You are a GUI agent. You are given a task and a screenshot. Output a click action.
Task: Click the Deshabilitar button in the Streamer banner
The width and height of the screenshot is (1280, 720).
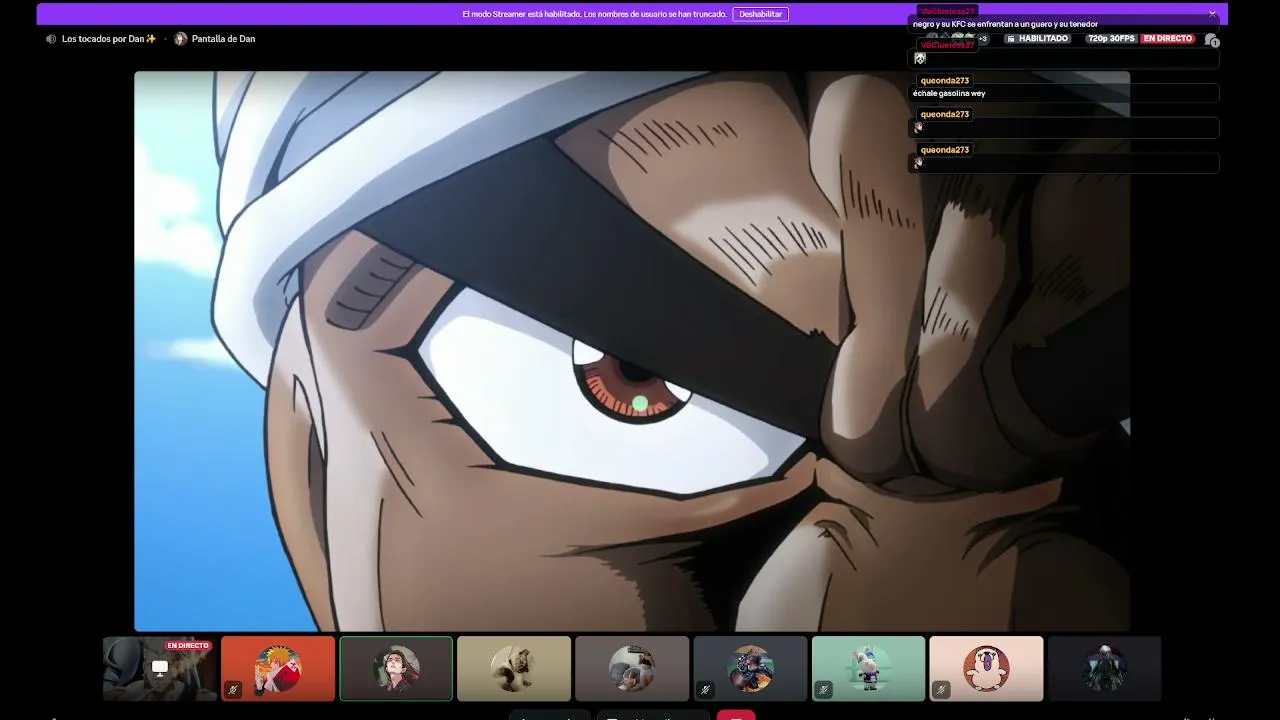pos(761,14)
